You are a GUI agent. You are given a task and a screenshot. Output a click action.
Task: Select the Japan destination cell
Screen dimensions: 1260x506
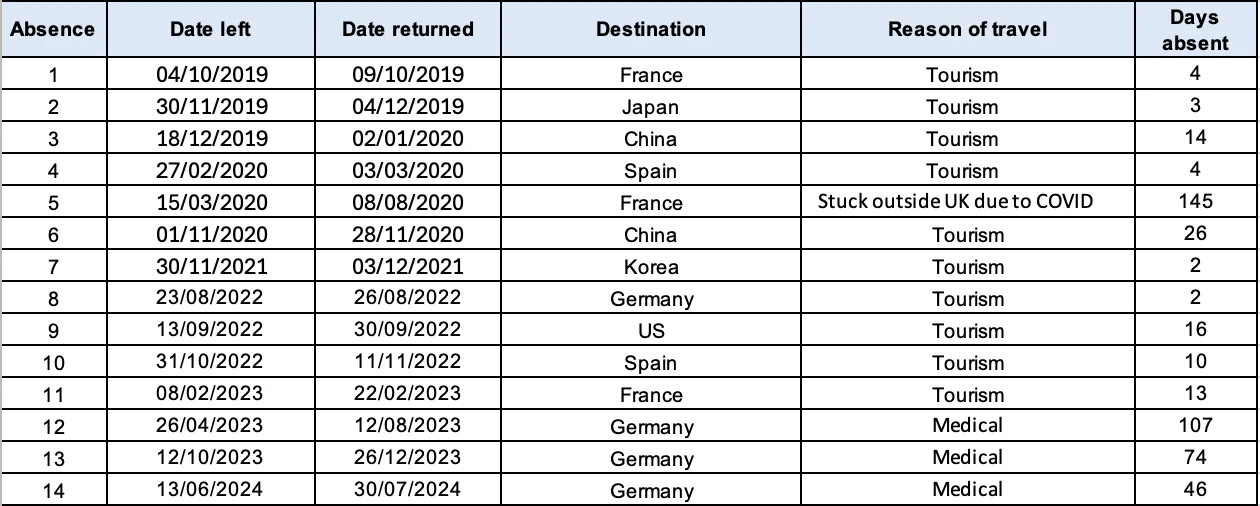(650, 107)
